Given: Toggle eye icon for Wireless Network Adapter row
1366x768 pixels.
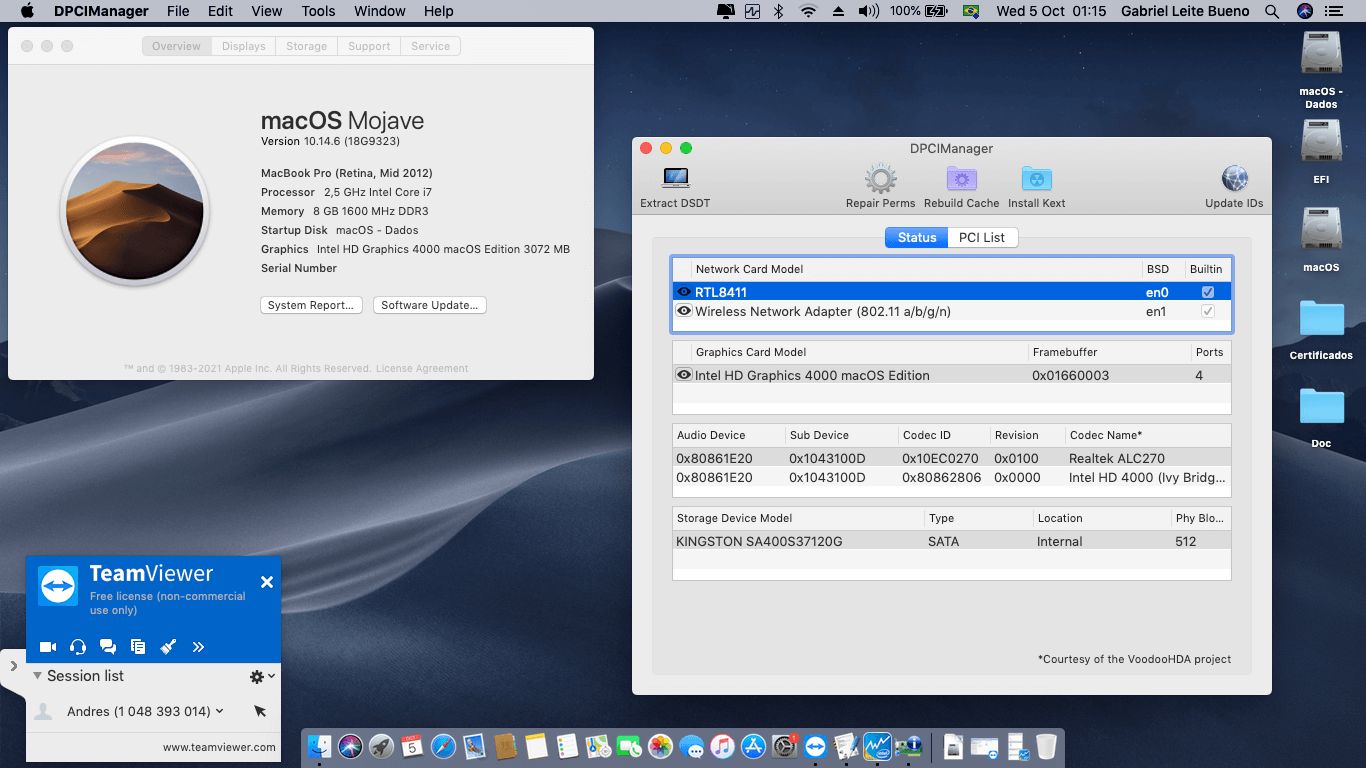Looking at the screenshot, I should tap(684, 311).
